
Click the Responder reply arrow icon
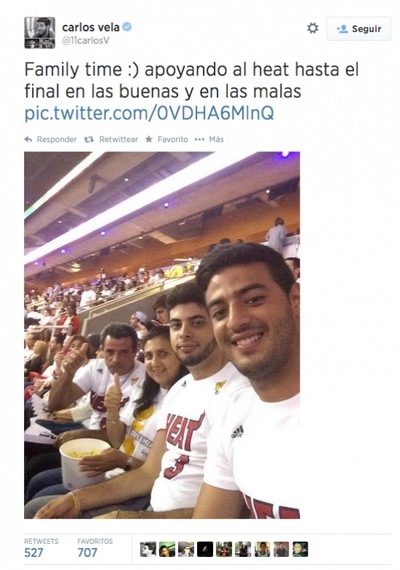coord(28,139)
